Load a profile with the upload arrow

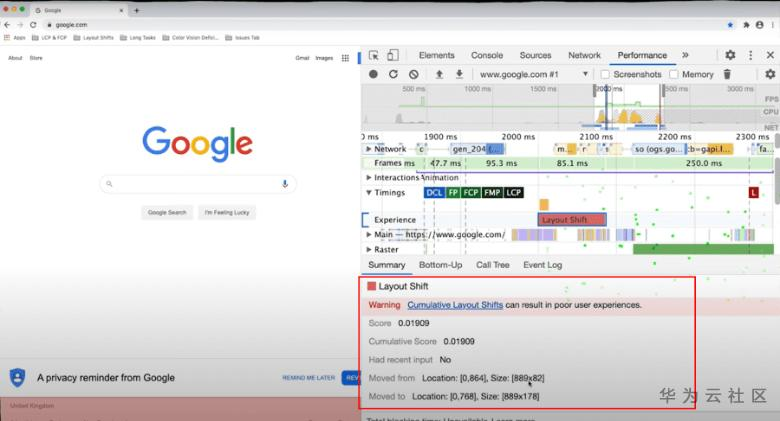(x=439, y=74)
